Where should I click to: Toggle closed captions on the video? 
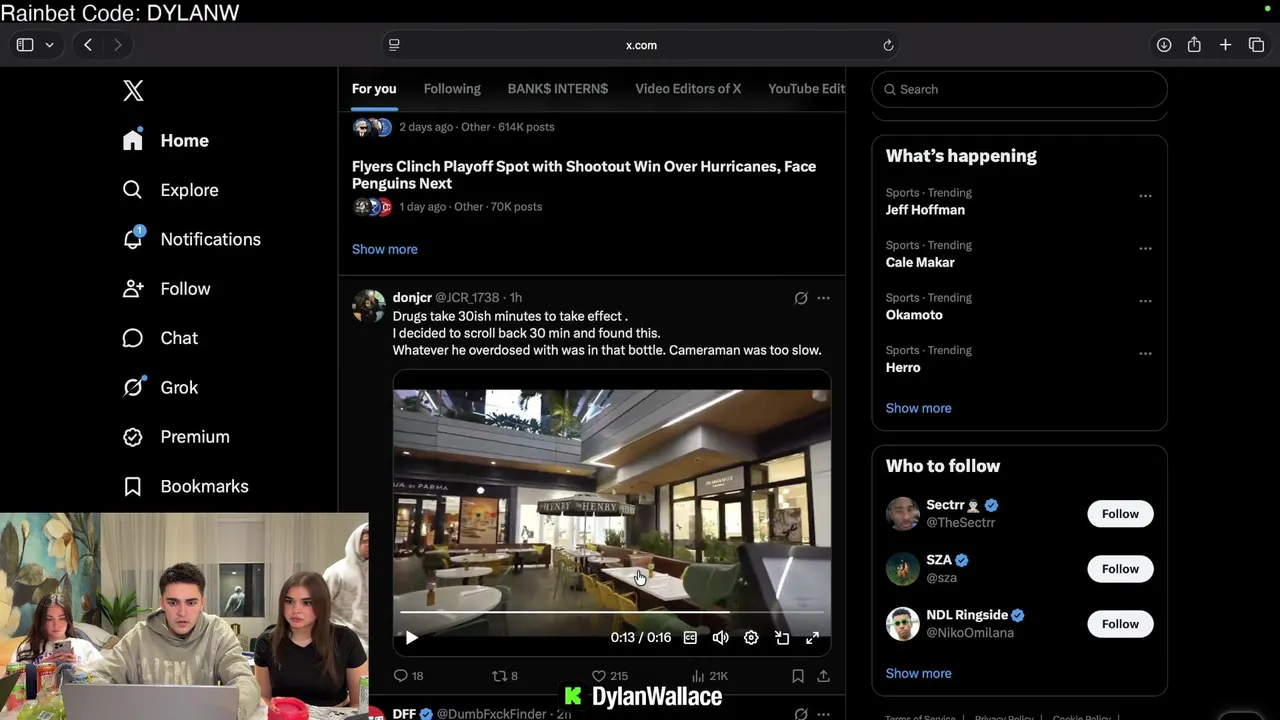[690, 638]
